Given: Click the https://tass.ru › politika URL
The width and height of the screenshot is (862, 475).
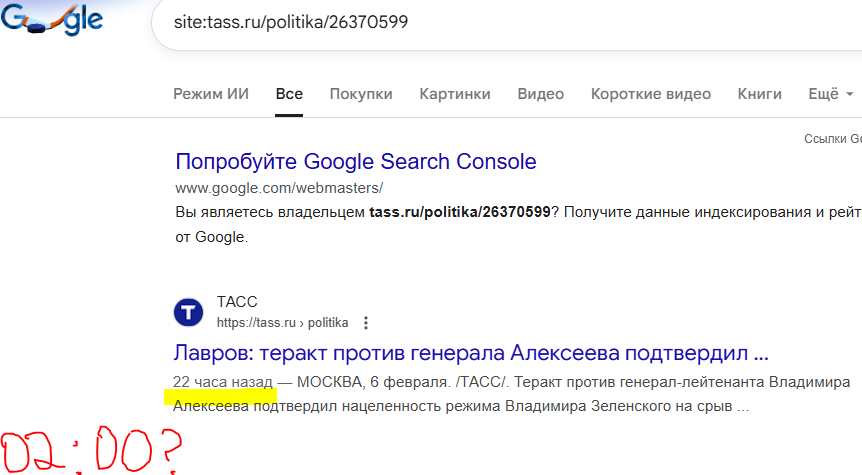Looking at the screenshot, I should (x=283, y=323).
